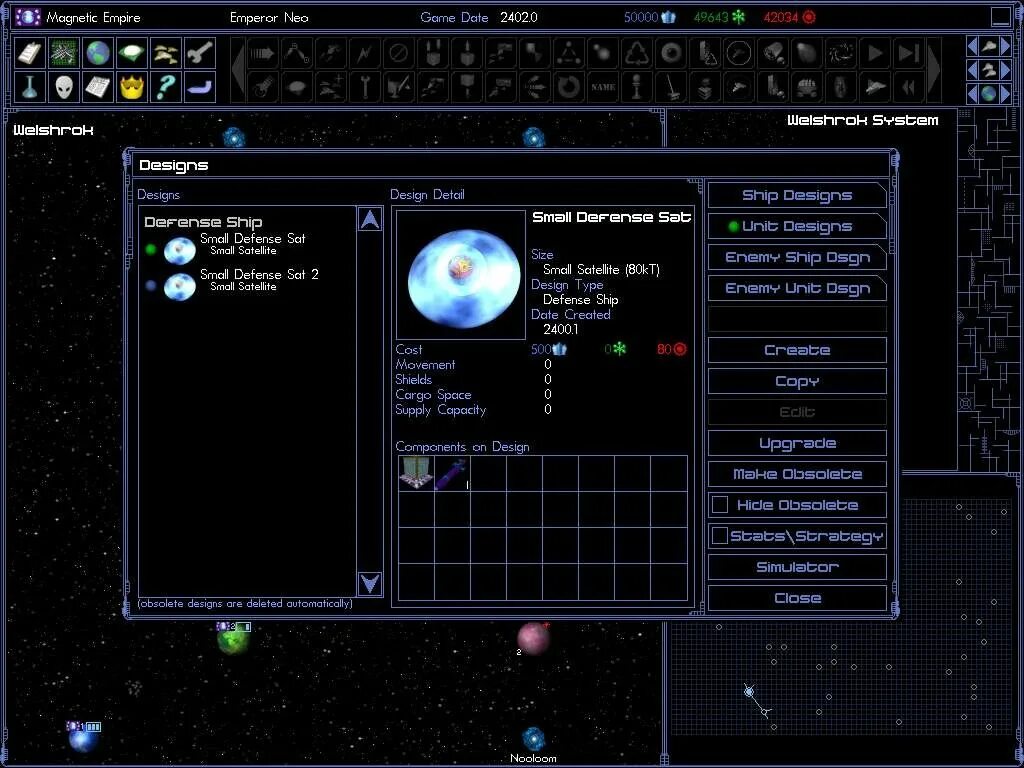Click command toolbar right page arrow
Image resolution: width=1024 pixels, height=768 pixels.
[x=934, y=70]
